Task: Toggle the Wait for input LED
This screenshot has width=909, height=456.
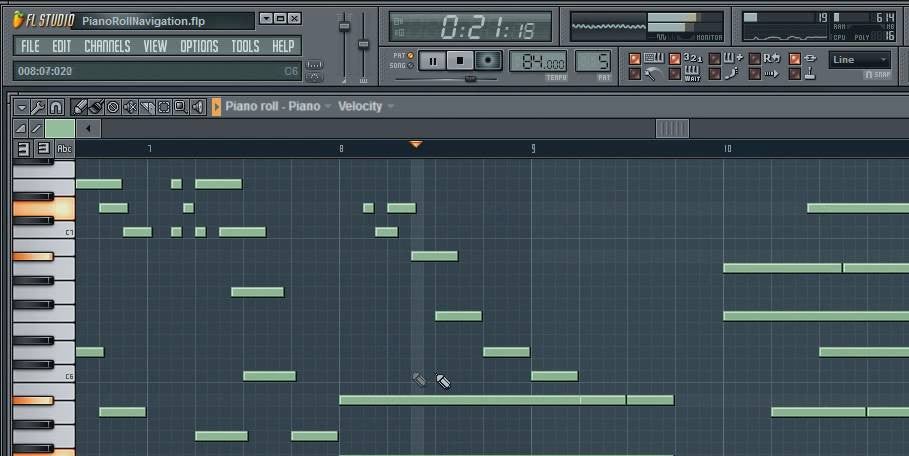Action: (675, 74)
